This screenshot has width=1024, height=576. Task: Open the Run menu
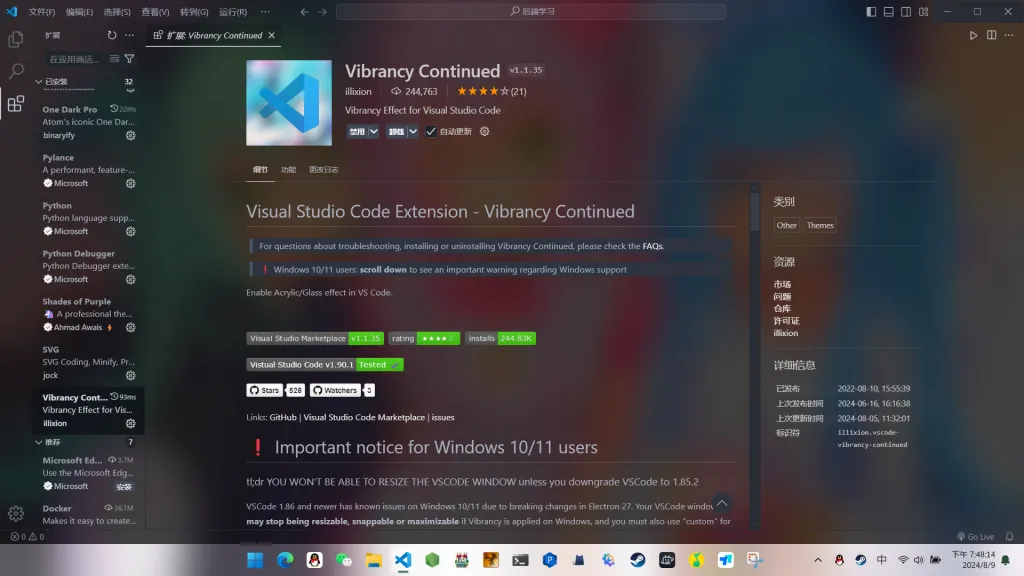233,12
